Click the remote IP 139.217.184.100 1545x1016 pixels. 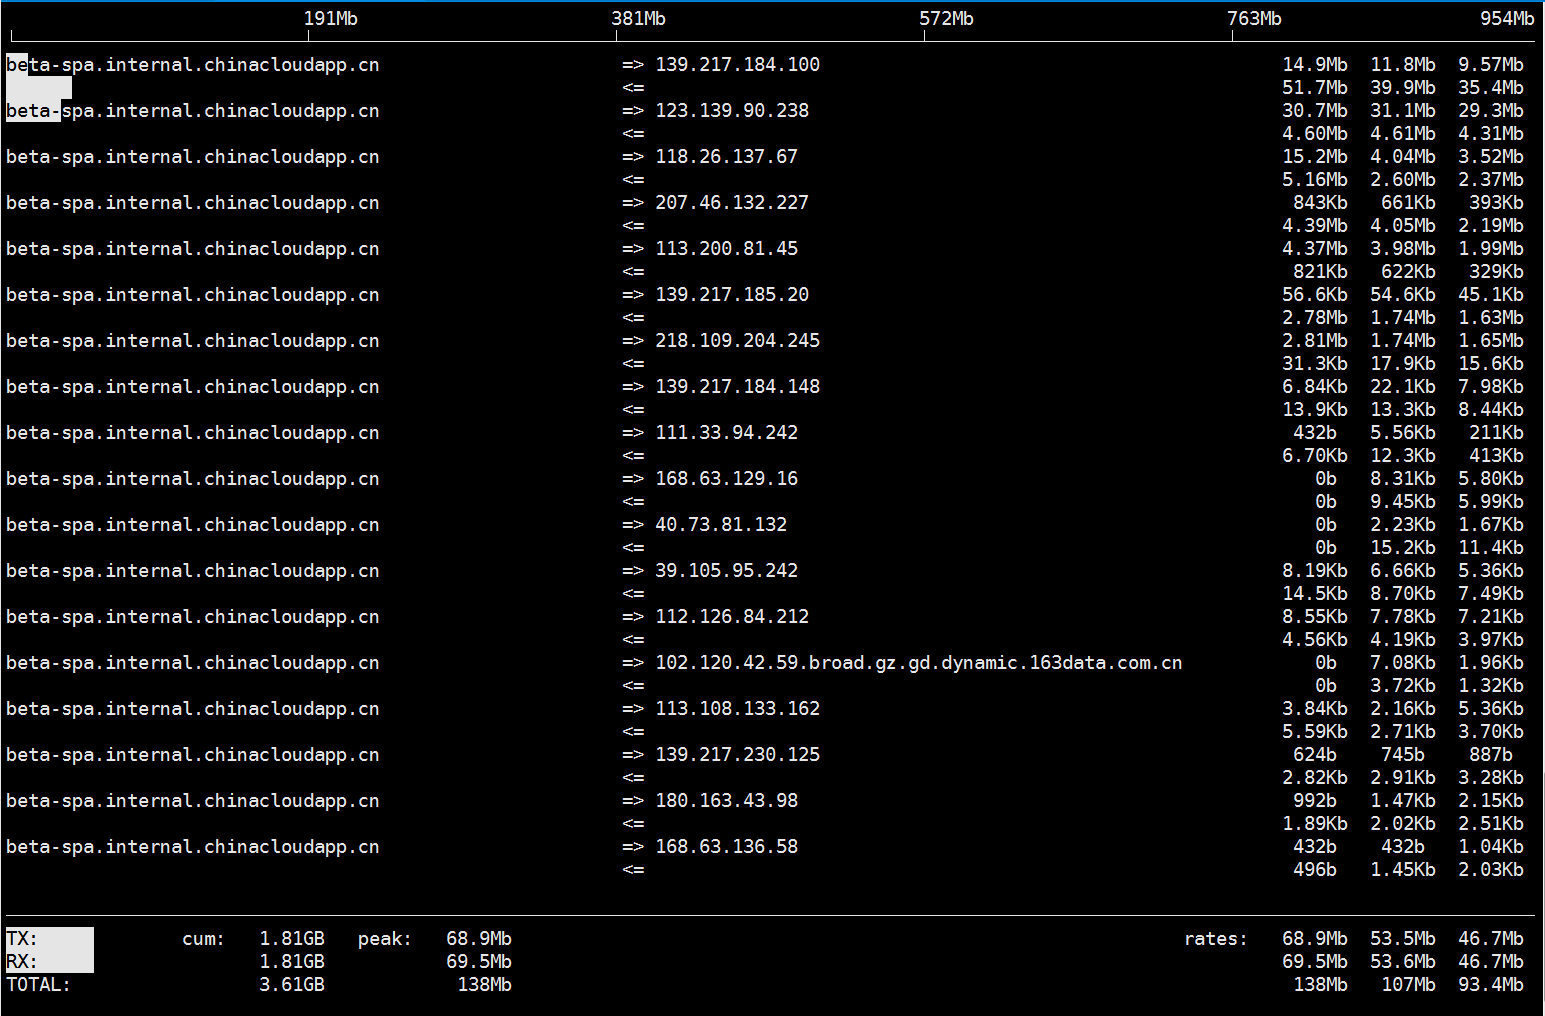737,64
